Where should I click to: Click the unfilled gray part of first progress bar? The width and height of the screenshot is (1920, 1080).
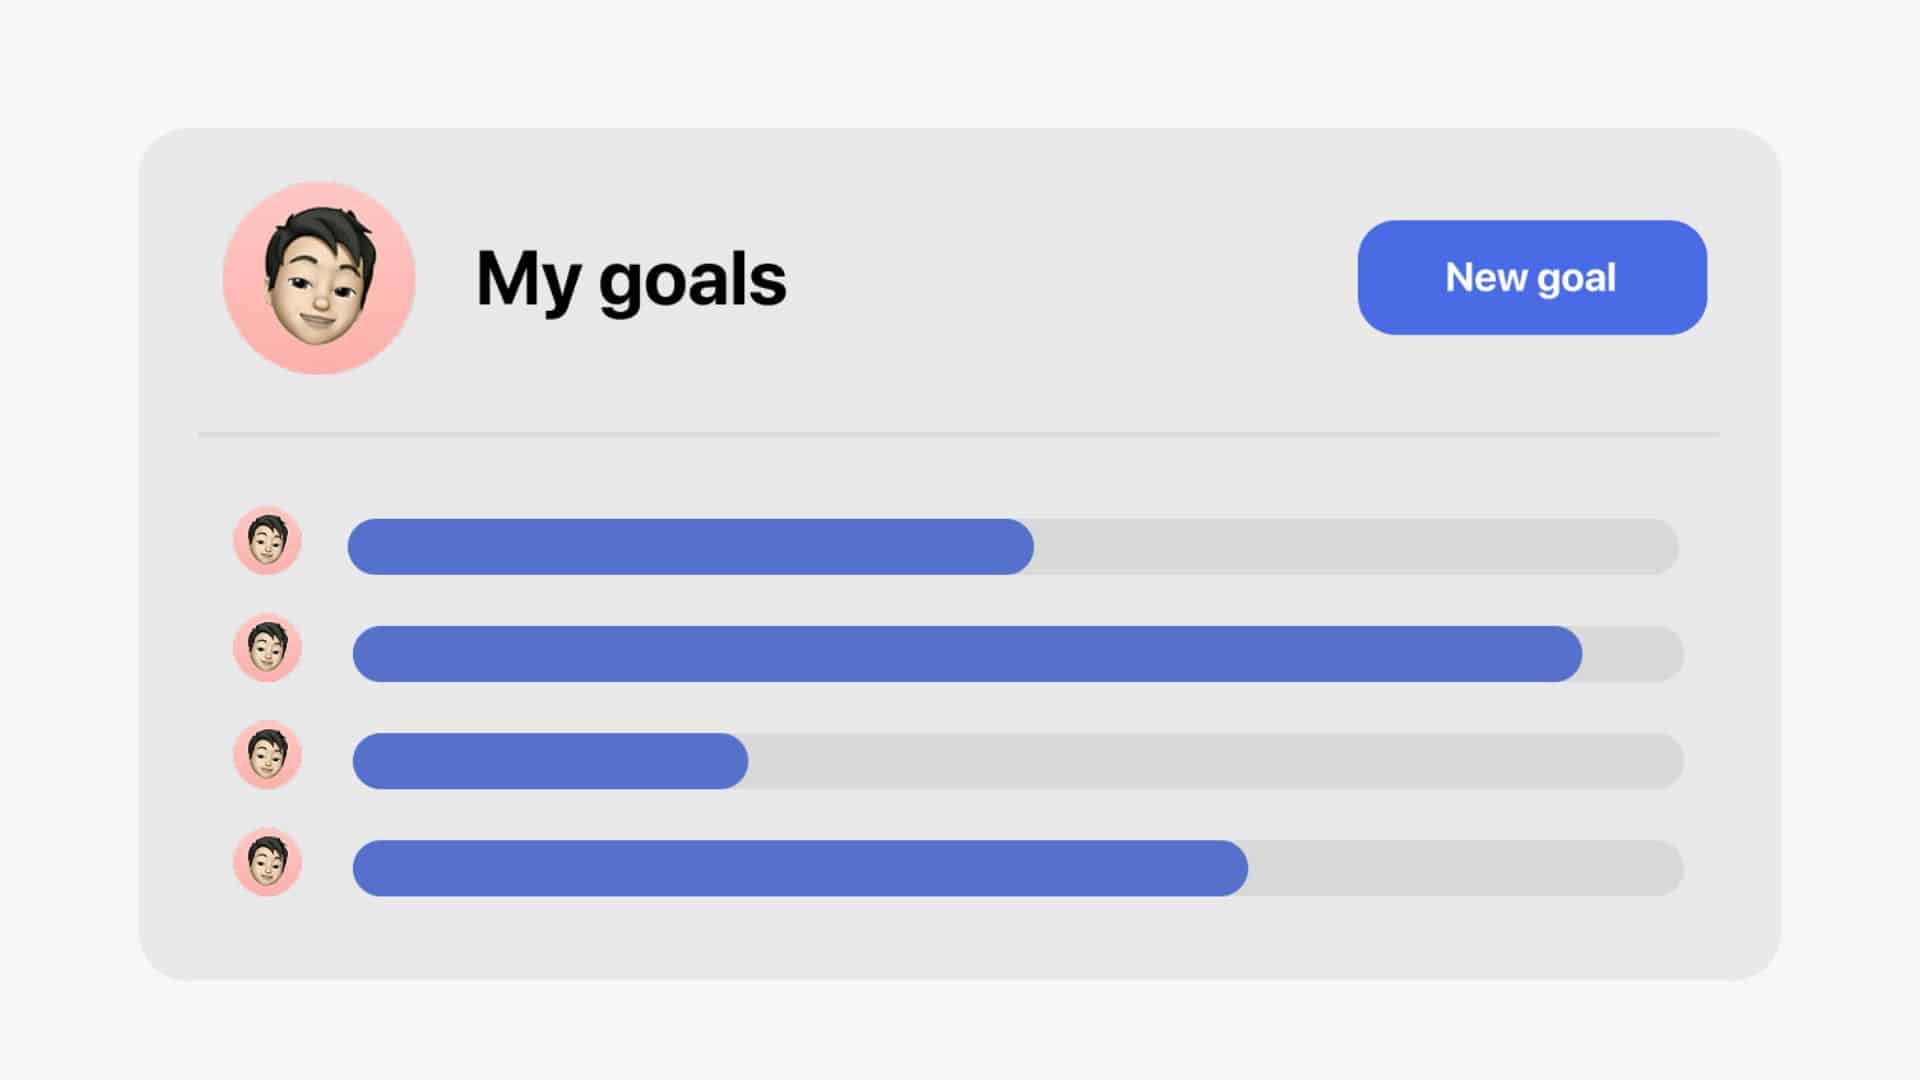(x=1355, y=547)
